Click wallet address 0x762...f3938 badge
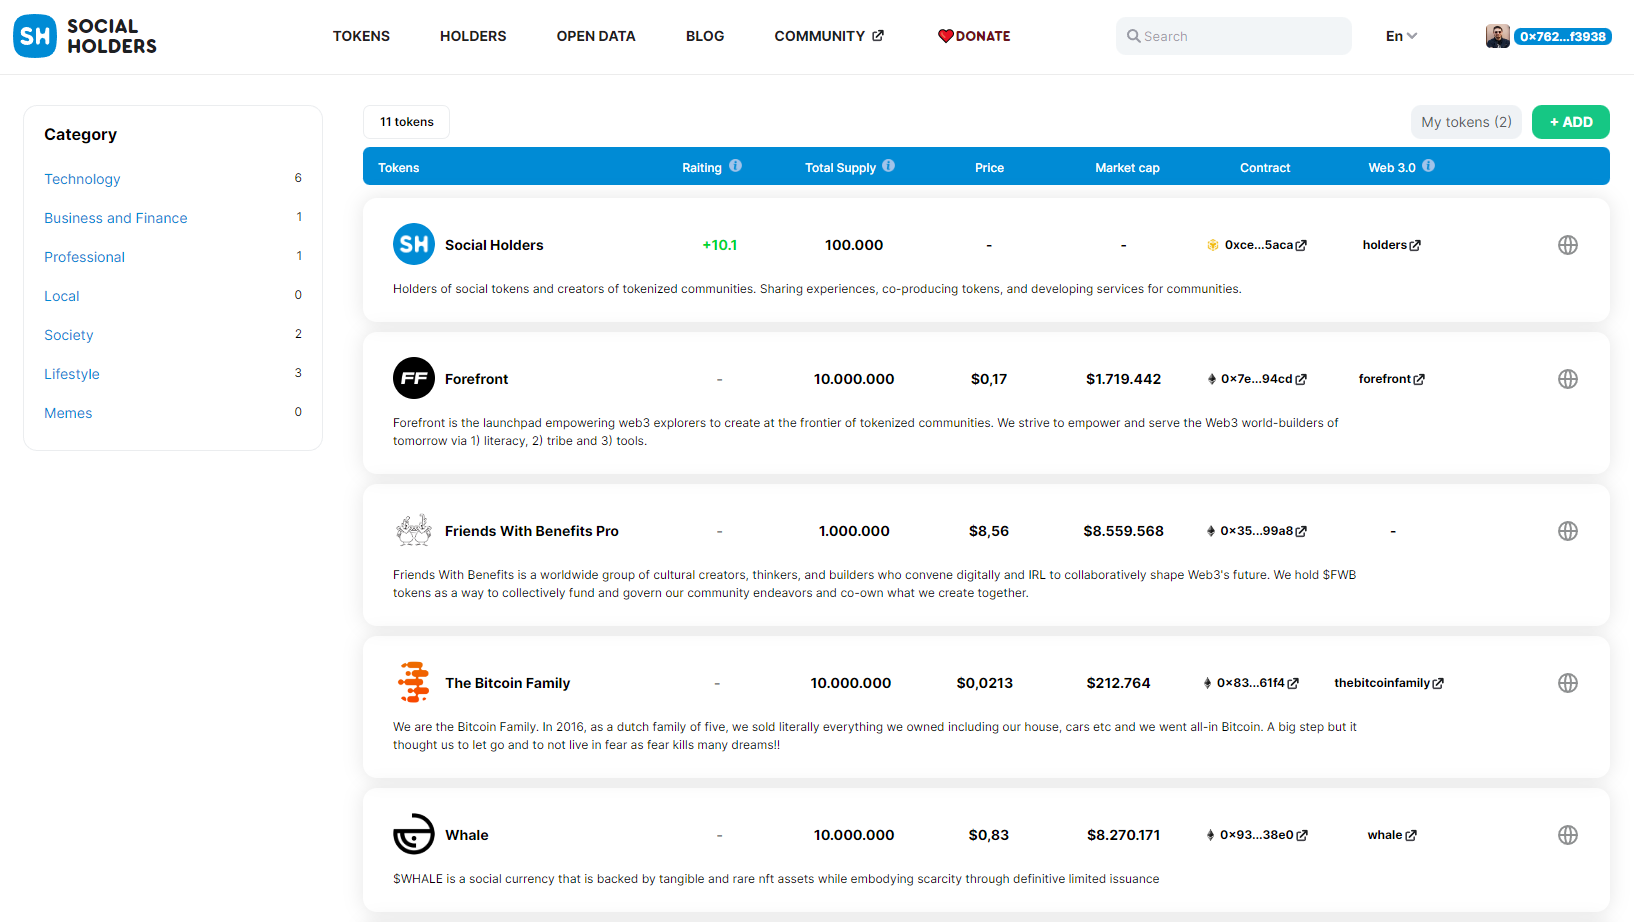 [1563, 37]
